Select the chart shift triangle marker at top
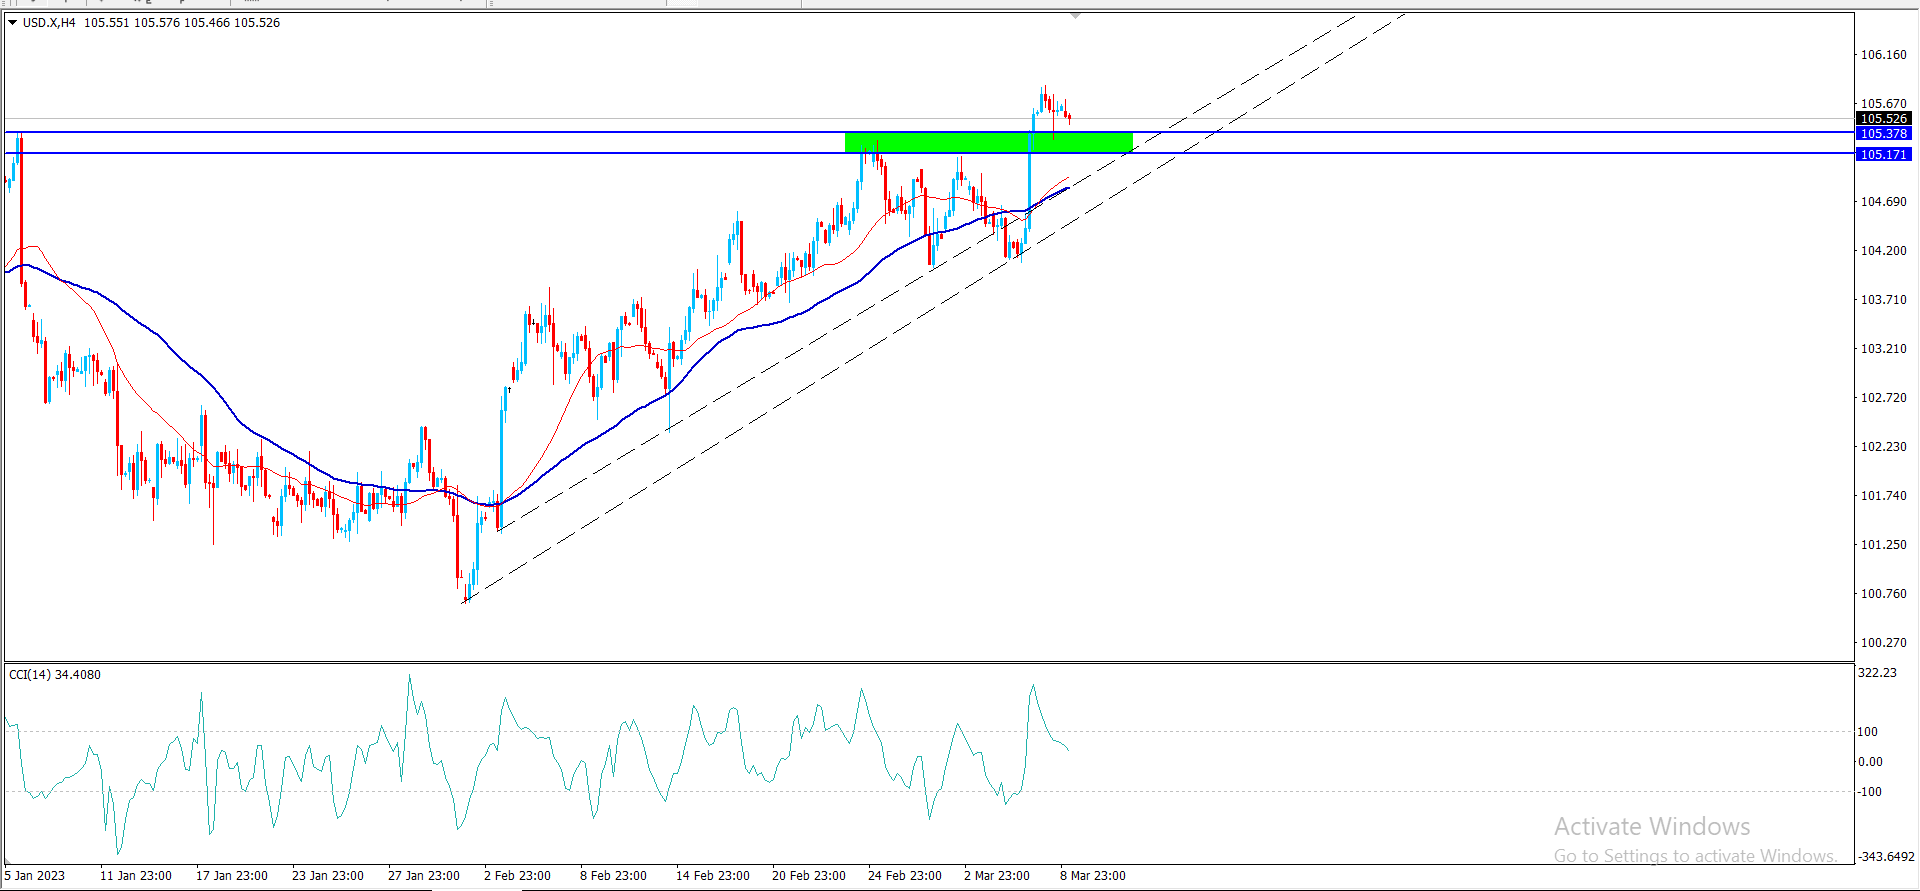 click(1075, 16)
